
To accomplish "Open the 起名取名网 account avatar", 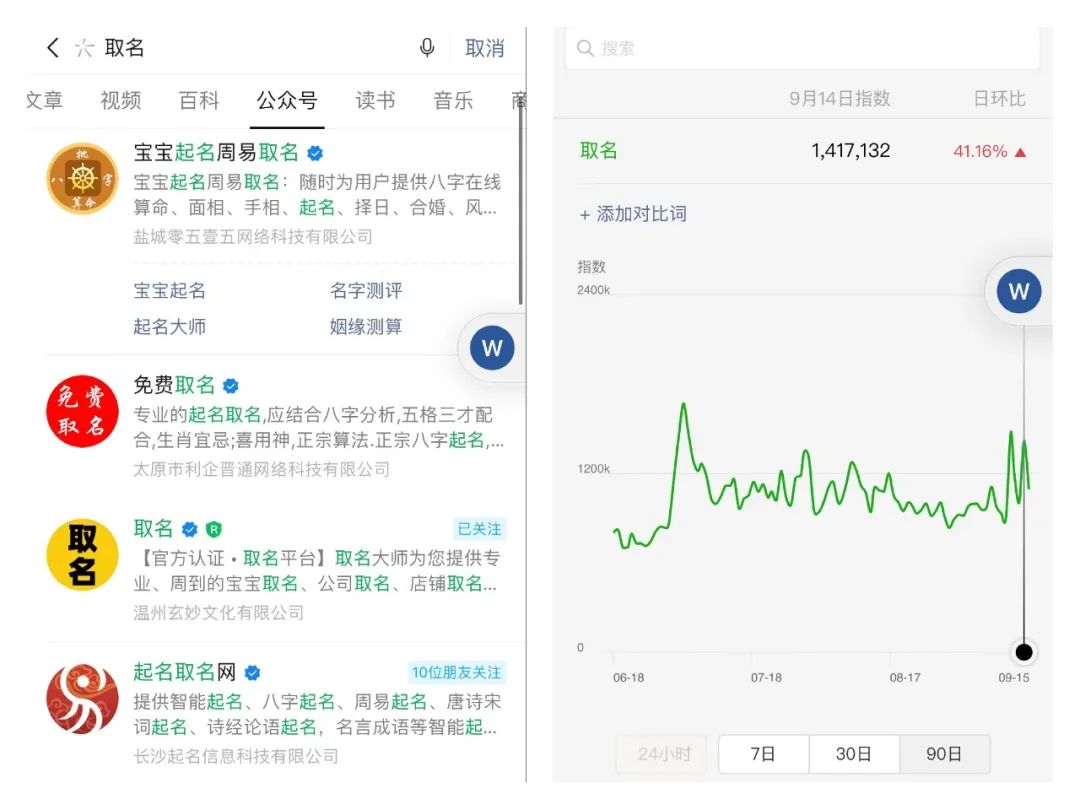I will click(82, 700).
